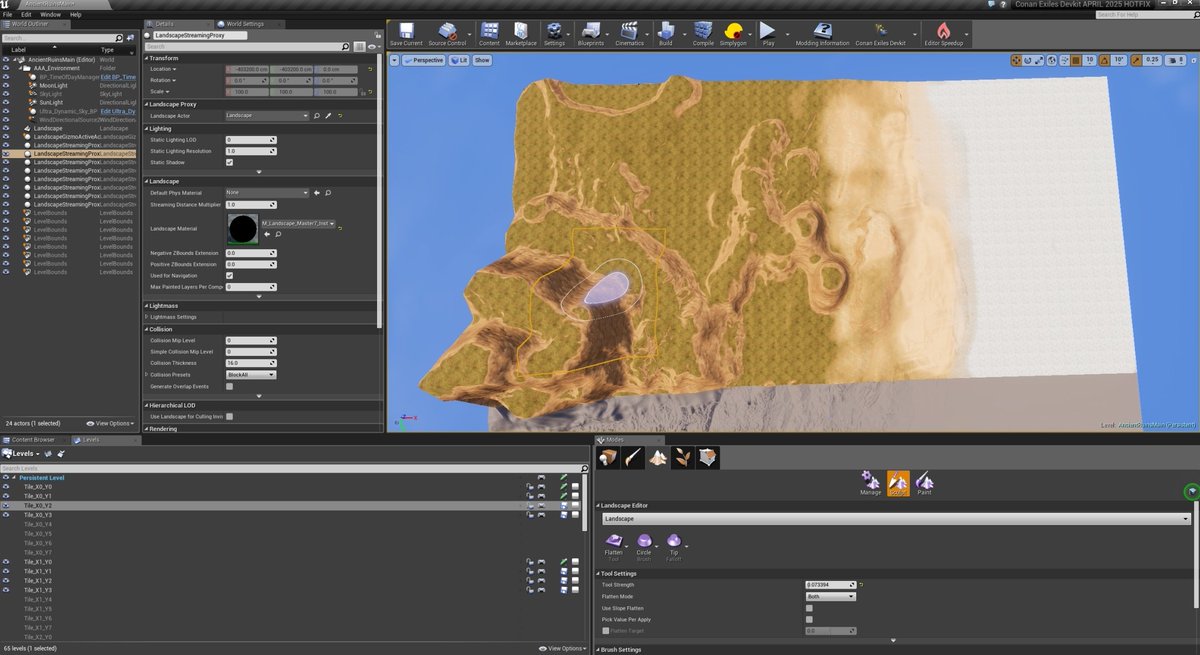
Task: Open View Options in World Outliner
Action: (110, 423)
